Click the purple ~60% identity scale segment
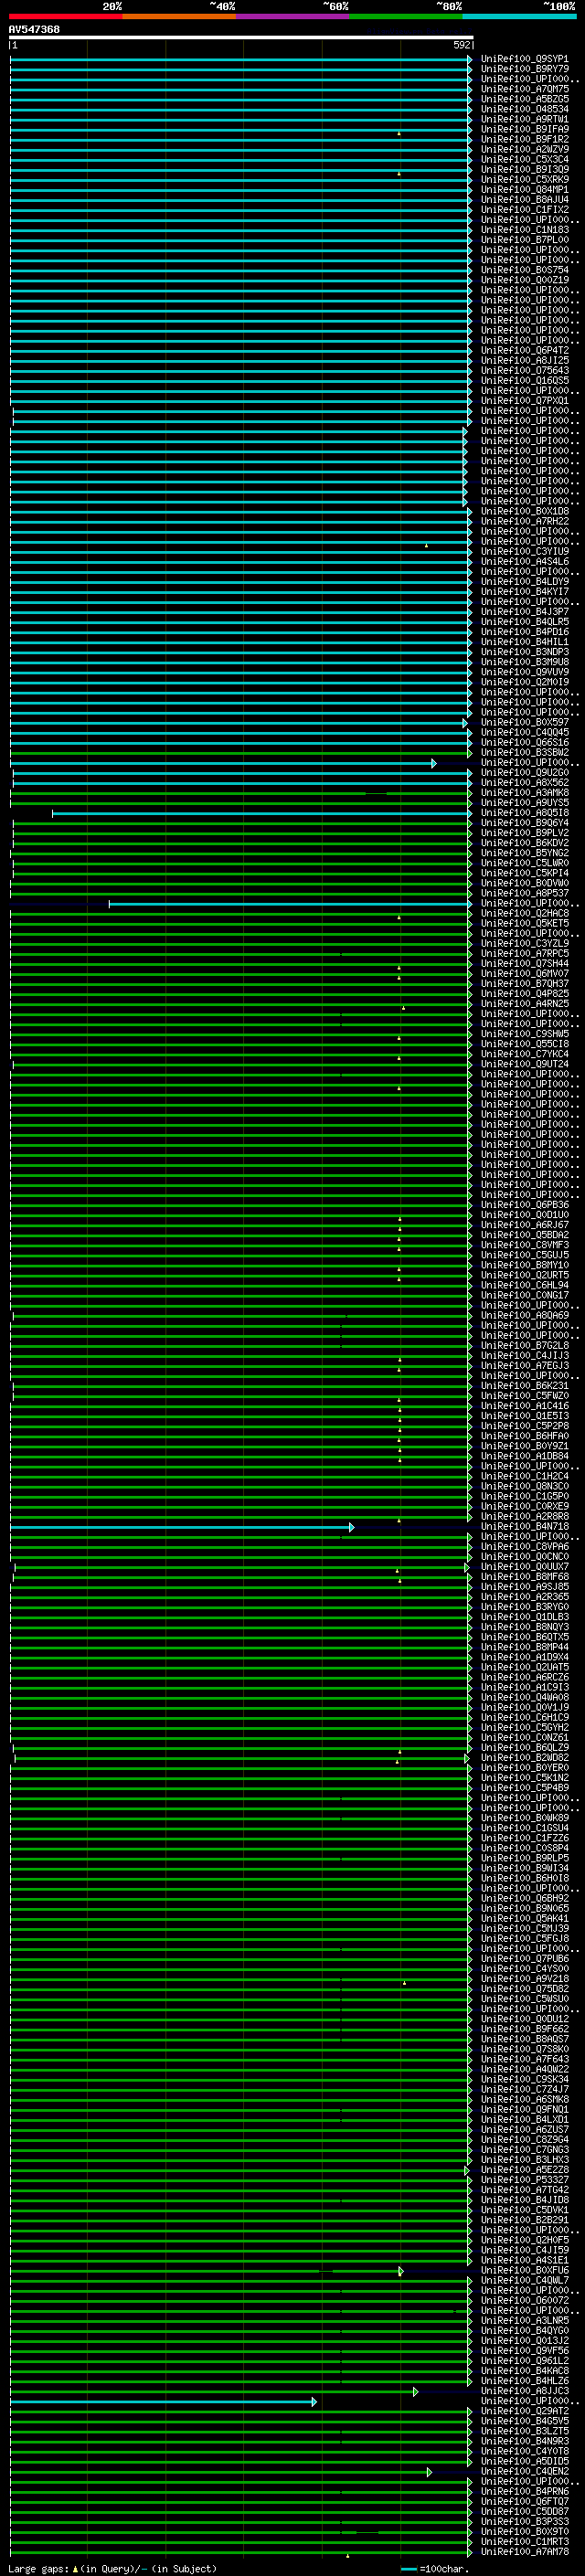 click(x=293, y=16)
